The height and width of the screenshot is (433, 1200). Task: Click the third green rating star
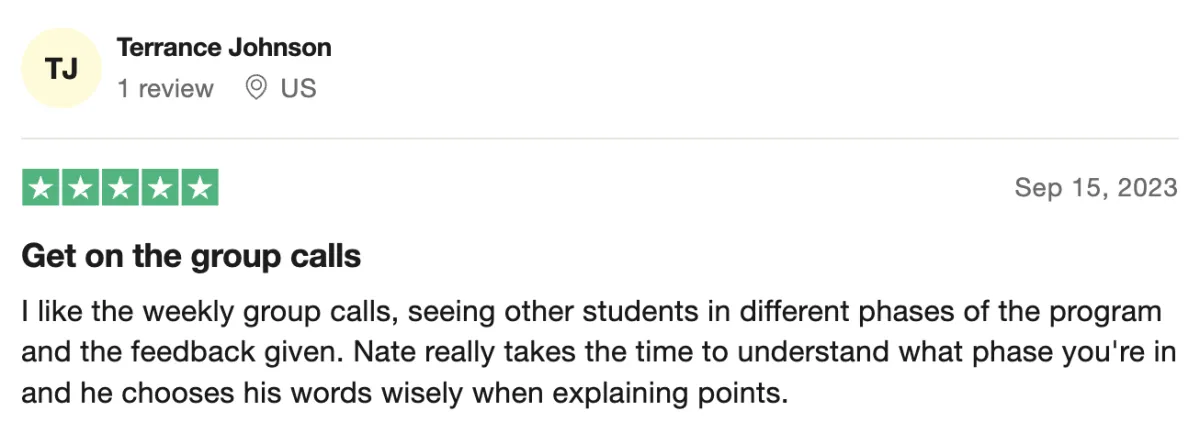(x=120, y=188)
